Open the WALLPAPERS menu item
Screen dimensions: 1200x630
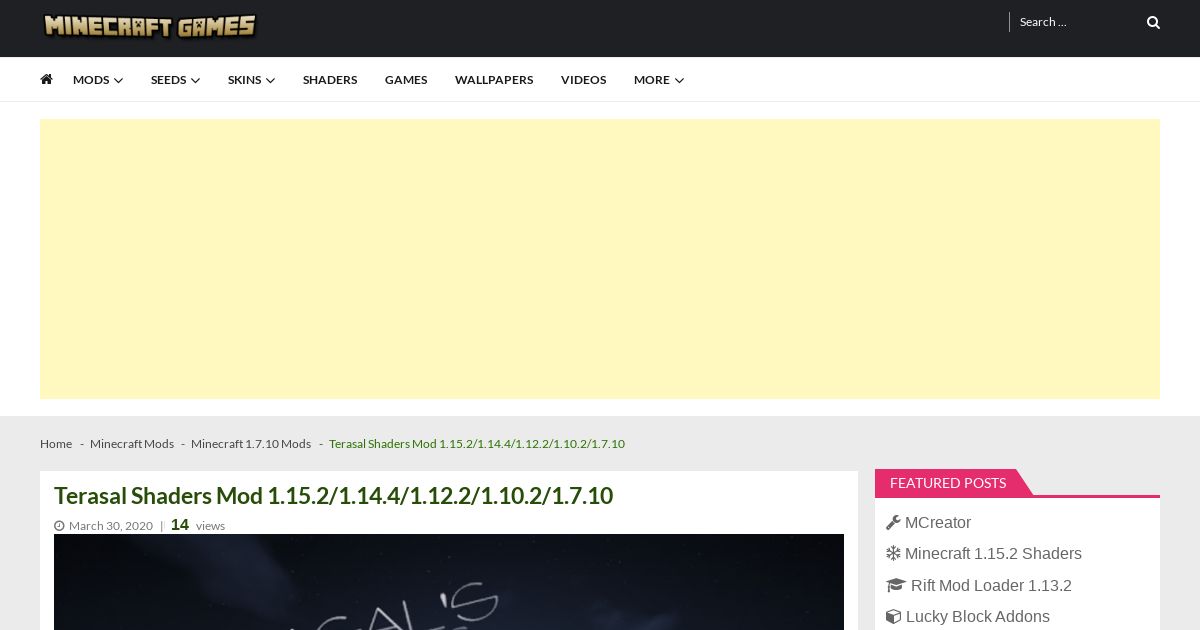click(x=494, y=80)
